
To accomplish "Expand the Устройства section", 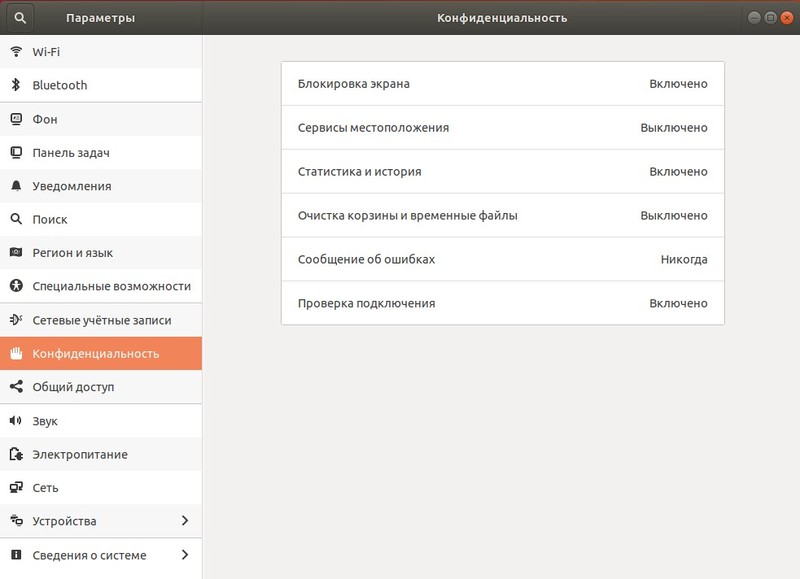I will (x=100, y=521).
